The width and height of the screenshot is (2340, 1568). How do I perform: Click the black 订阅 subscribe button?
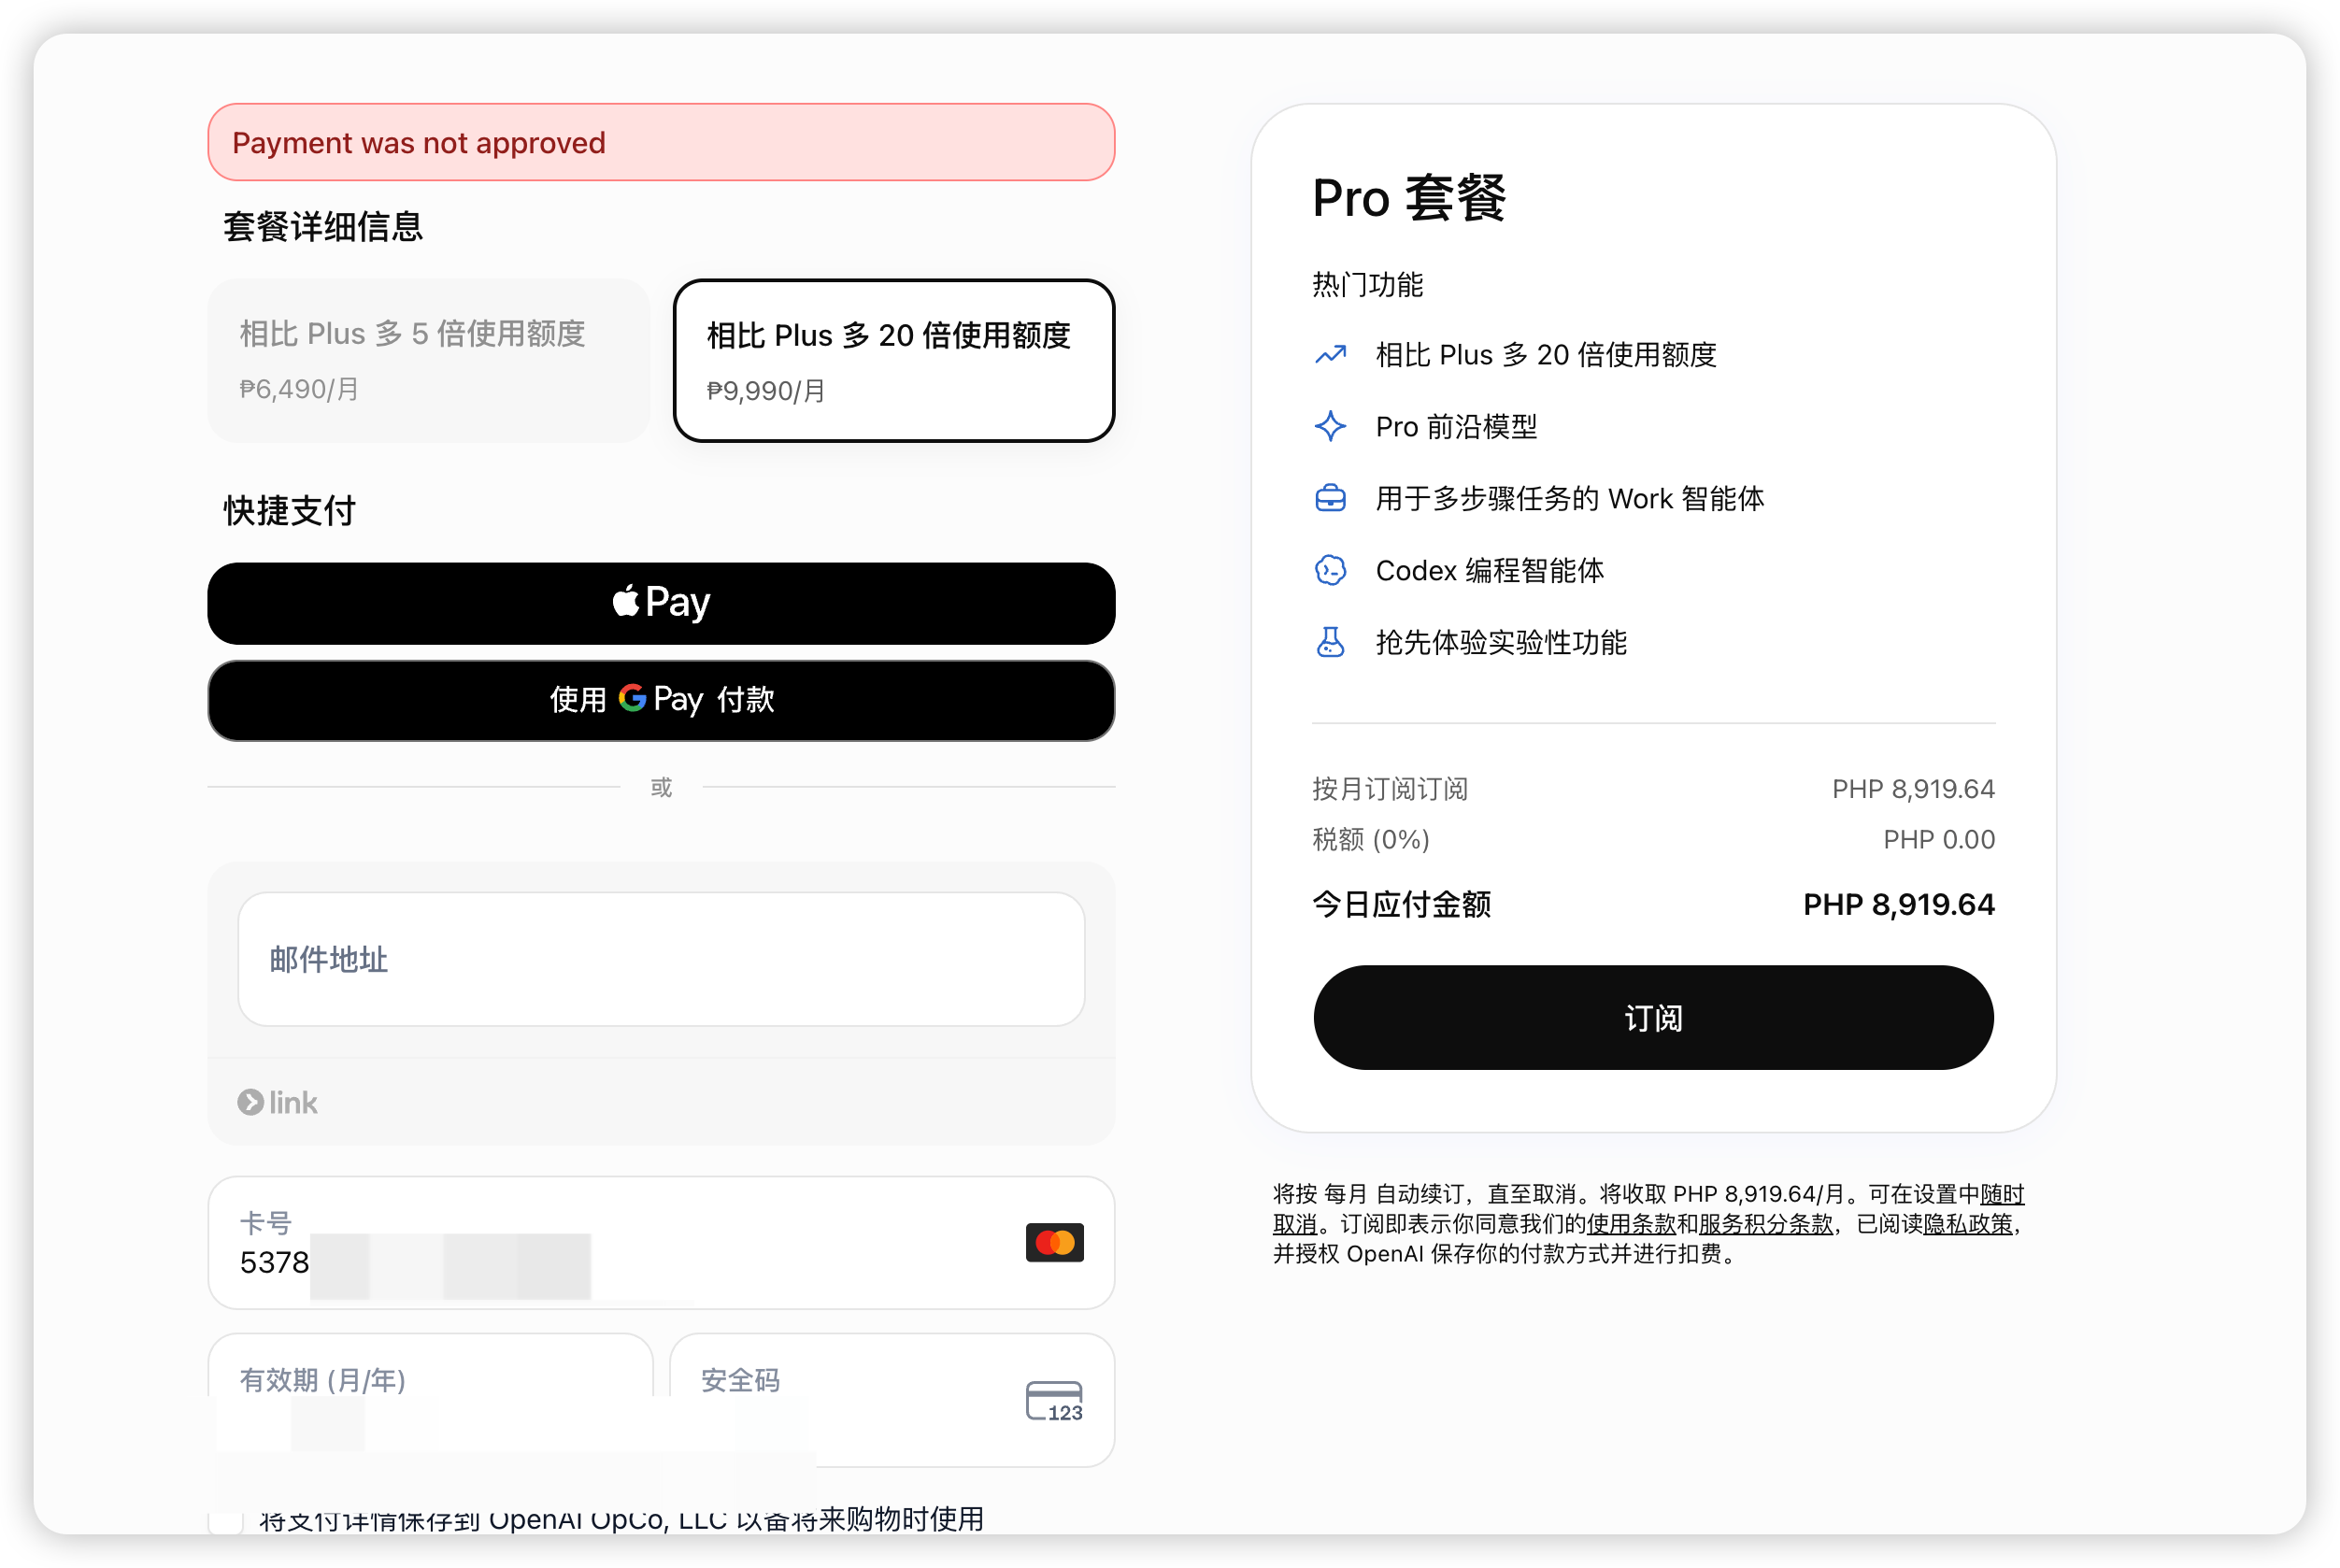click(1653, 1017)
